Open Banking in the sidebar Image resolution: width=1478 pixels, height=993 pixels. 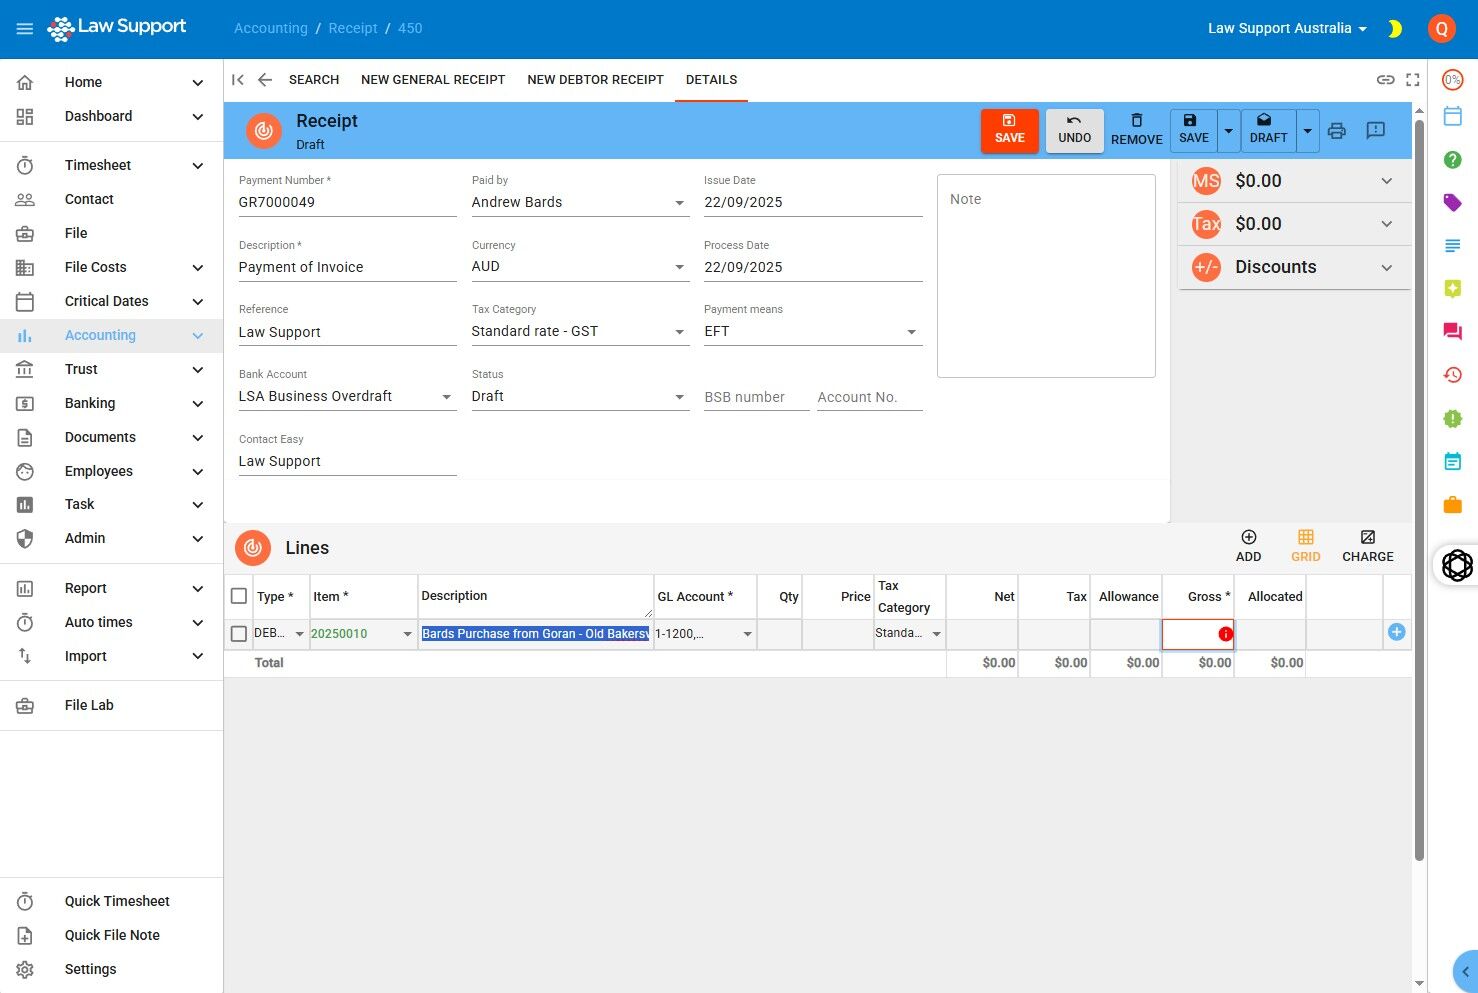[112, 404]
